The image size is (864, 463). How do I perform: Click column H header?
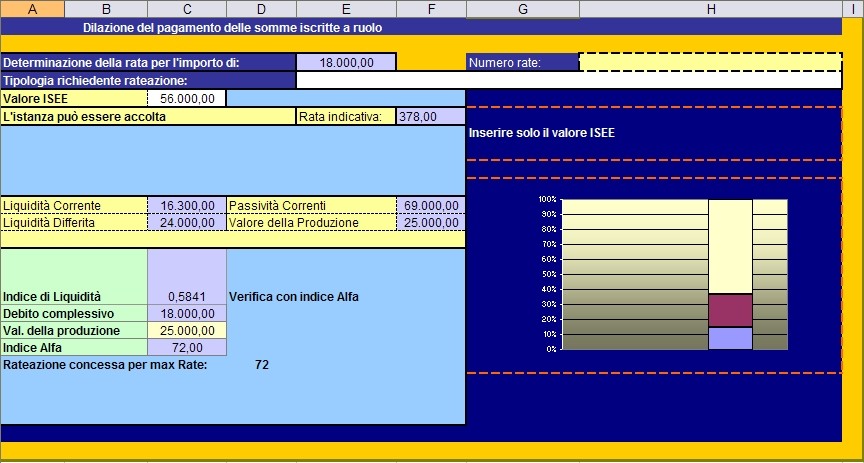click(x=711, y=9)
